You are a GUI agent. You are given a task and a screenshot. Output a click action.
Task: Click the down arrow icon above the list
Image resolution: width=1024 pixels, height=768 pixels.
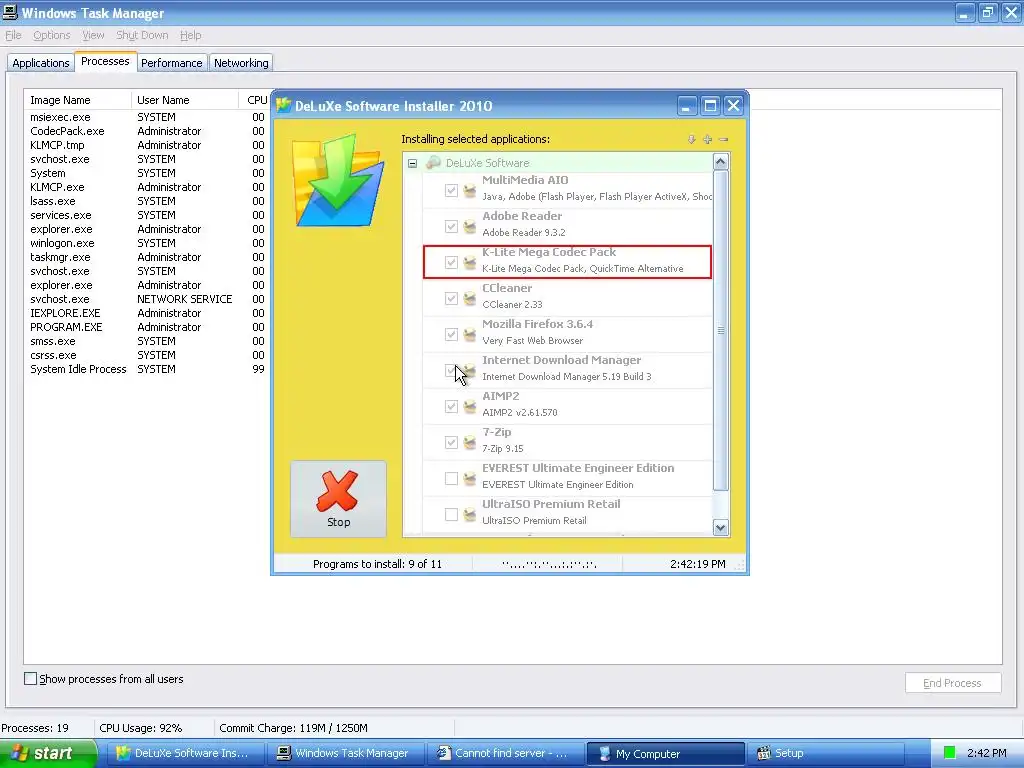pyautogui.click(x=692, y=139)
